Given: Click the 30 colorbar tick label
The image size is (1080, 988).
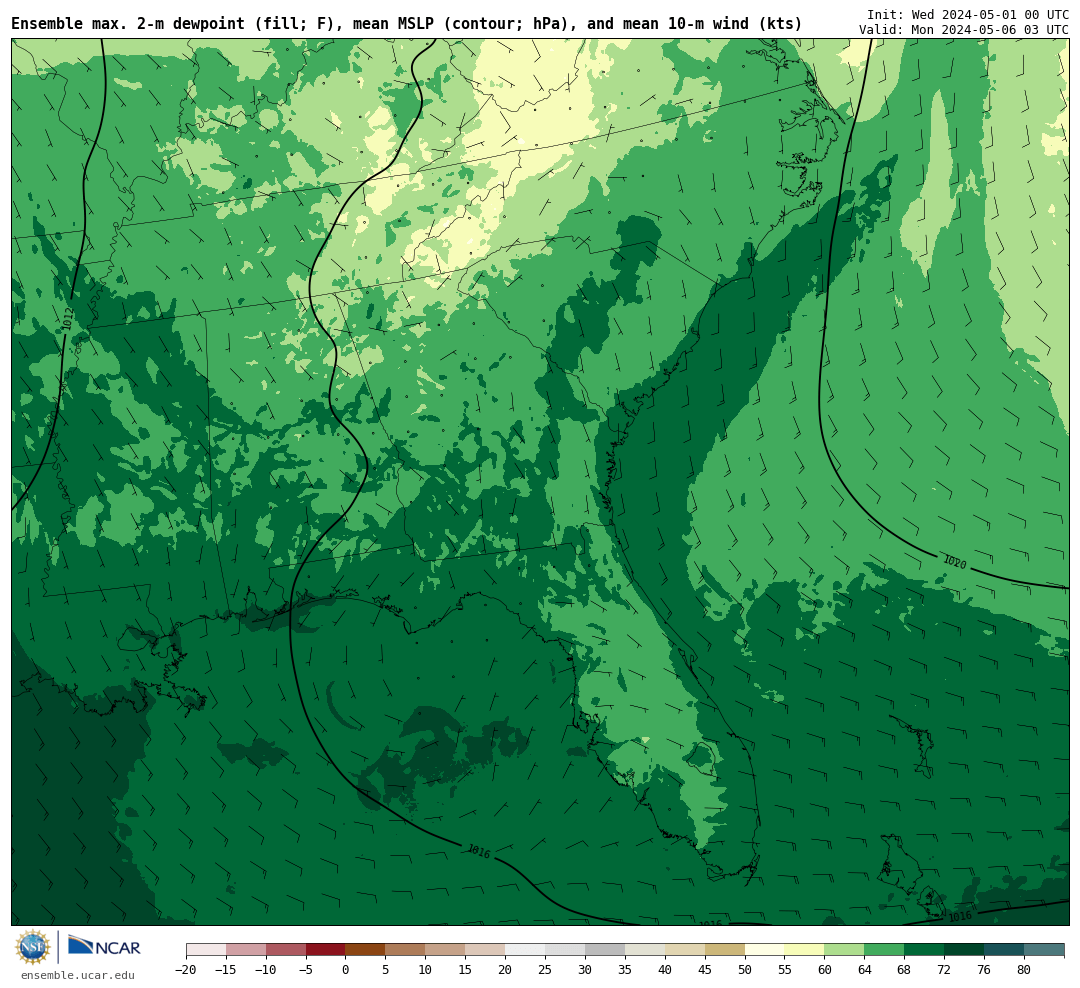Looking at the screenshot, I should pos(585,969).
